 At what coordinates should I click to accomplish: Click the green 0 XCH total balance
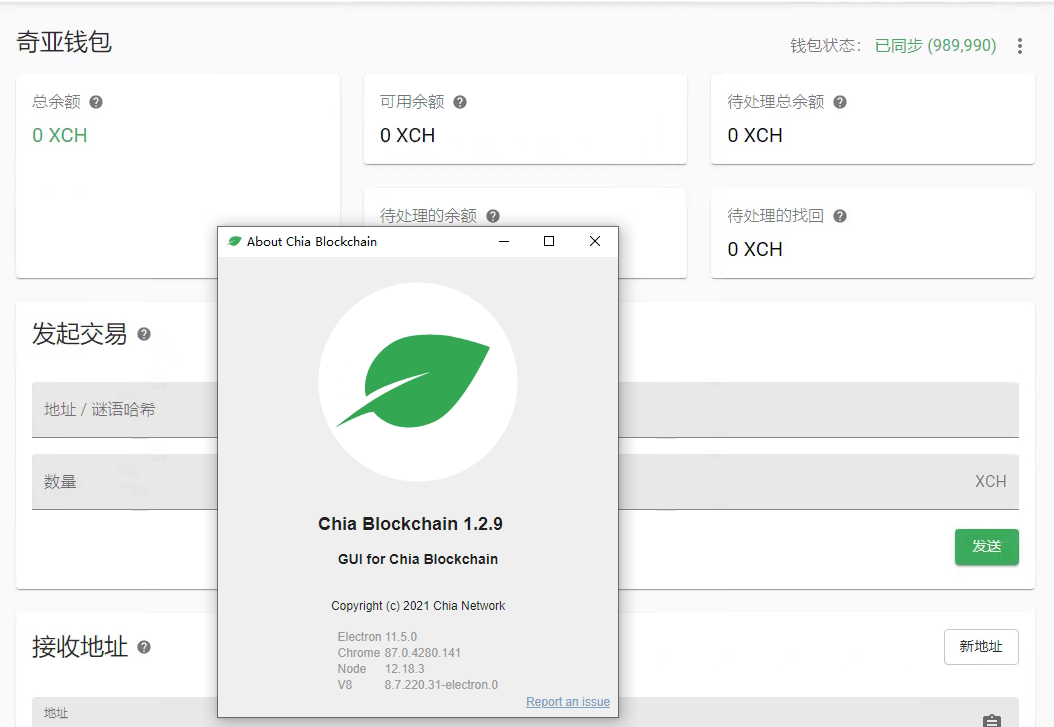pos(60,135)
